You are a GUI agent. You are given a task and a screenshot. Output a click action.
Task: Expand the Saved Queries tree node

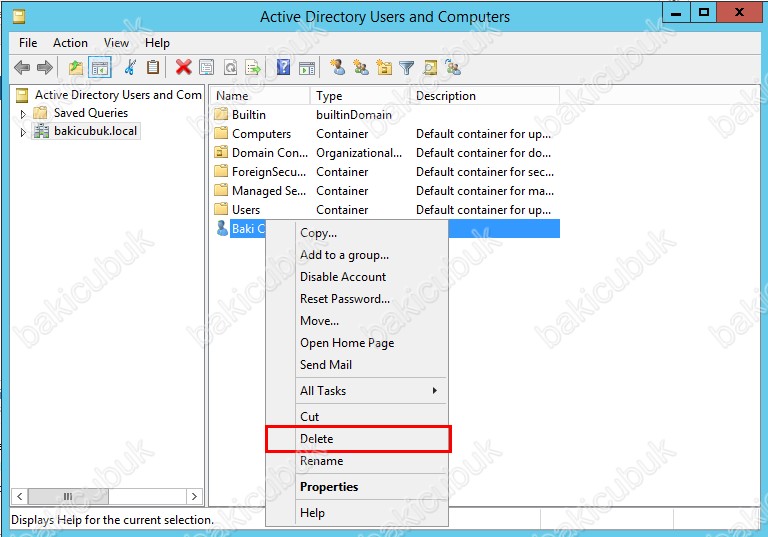23,114
